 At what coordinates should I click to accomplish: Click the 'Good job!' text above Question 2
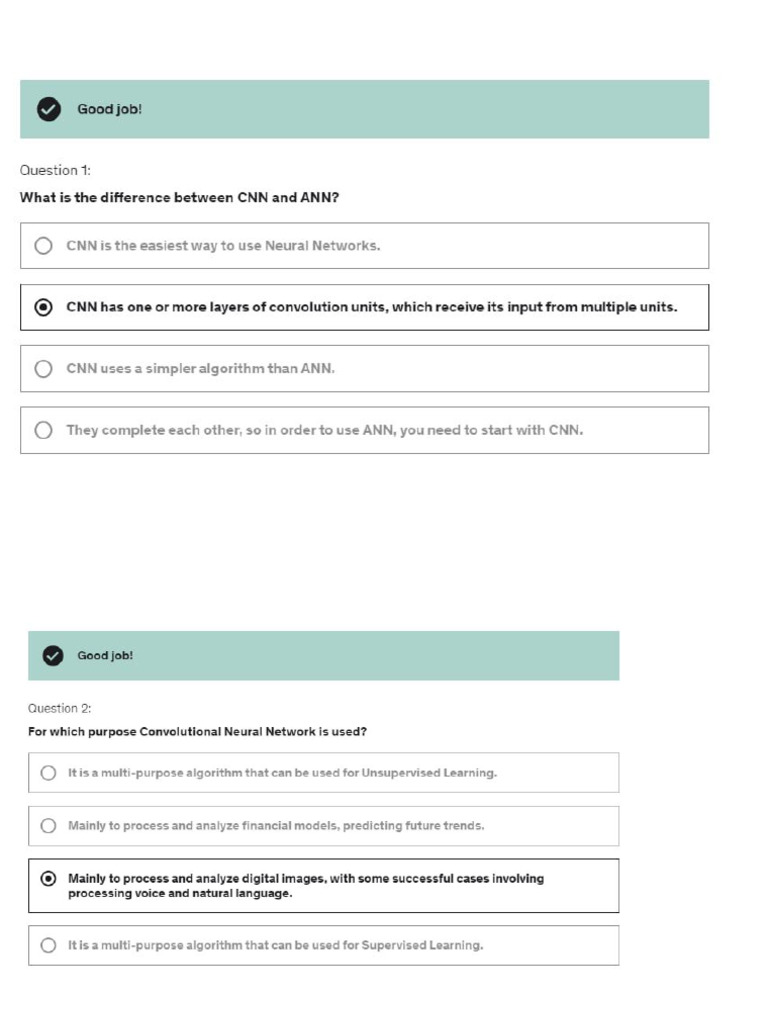tap(105, 655)
